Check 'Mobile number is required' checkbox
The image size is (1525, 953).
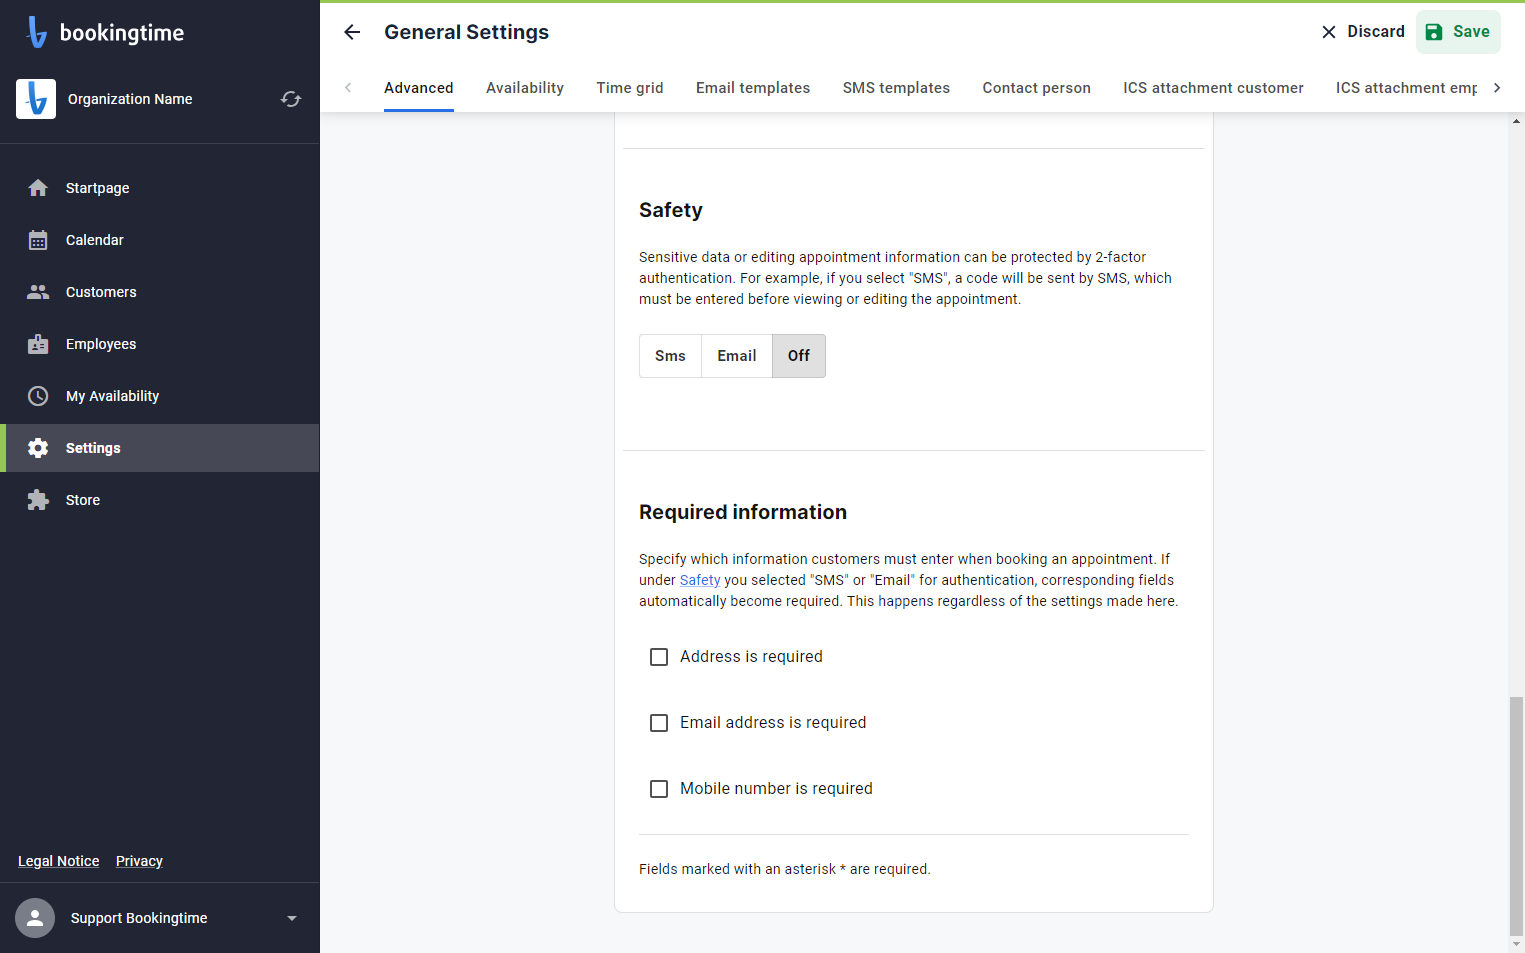[659, 789]
